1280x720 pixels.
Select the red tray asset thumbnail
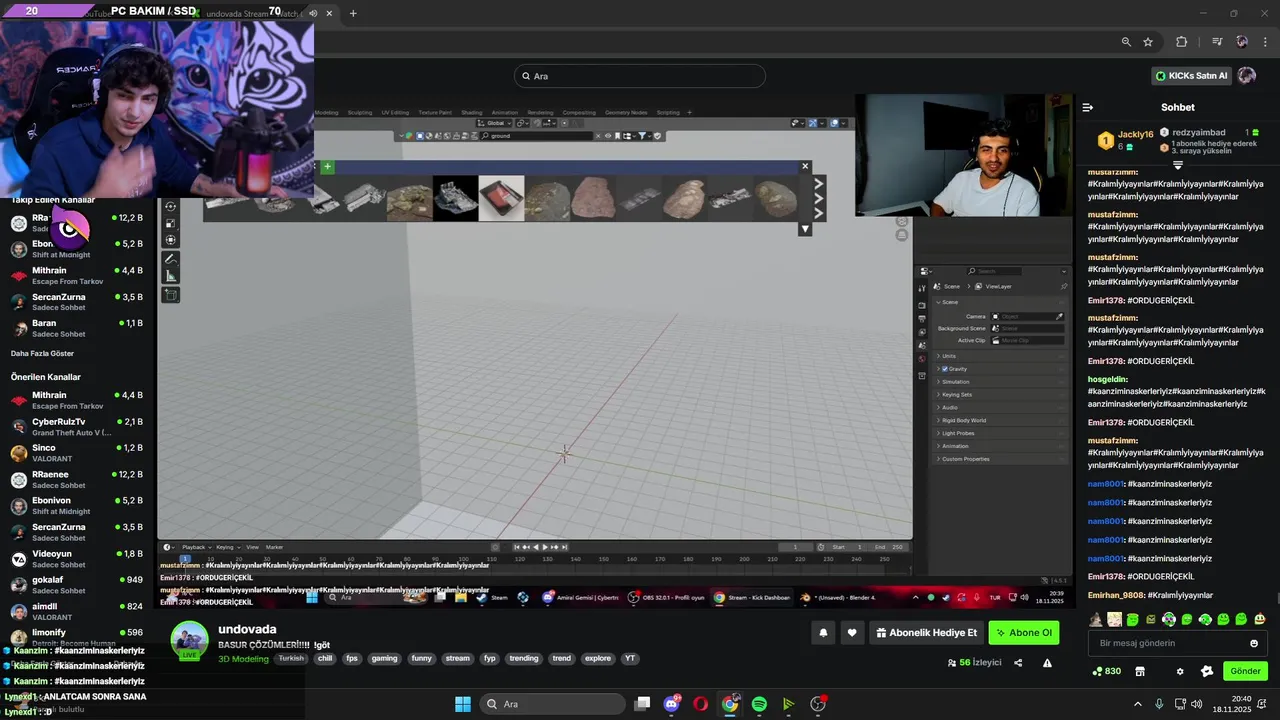click(x=501, y=198)
